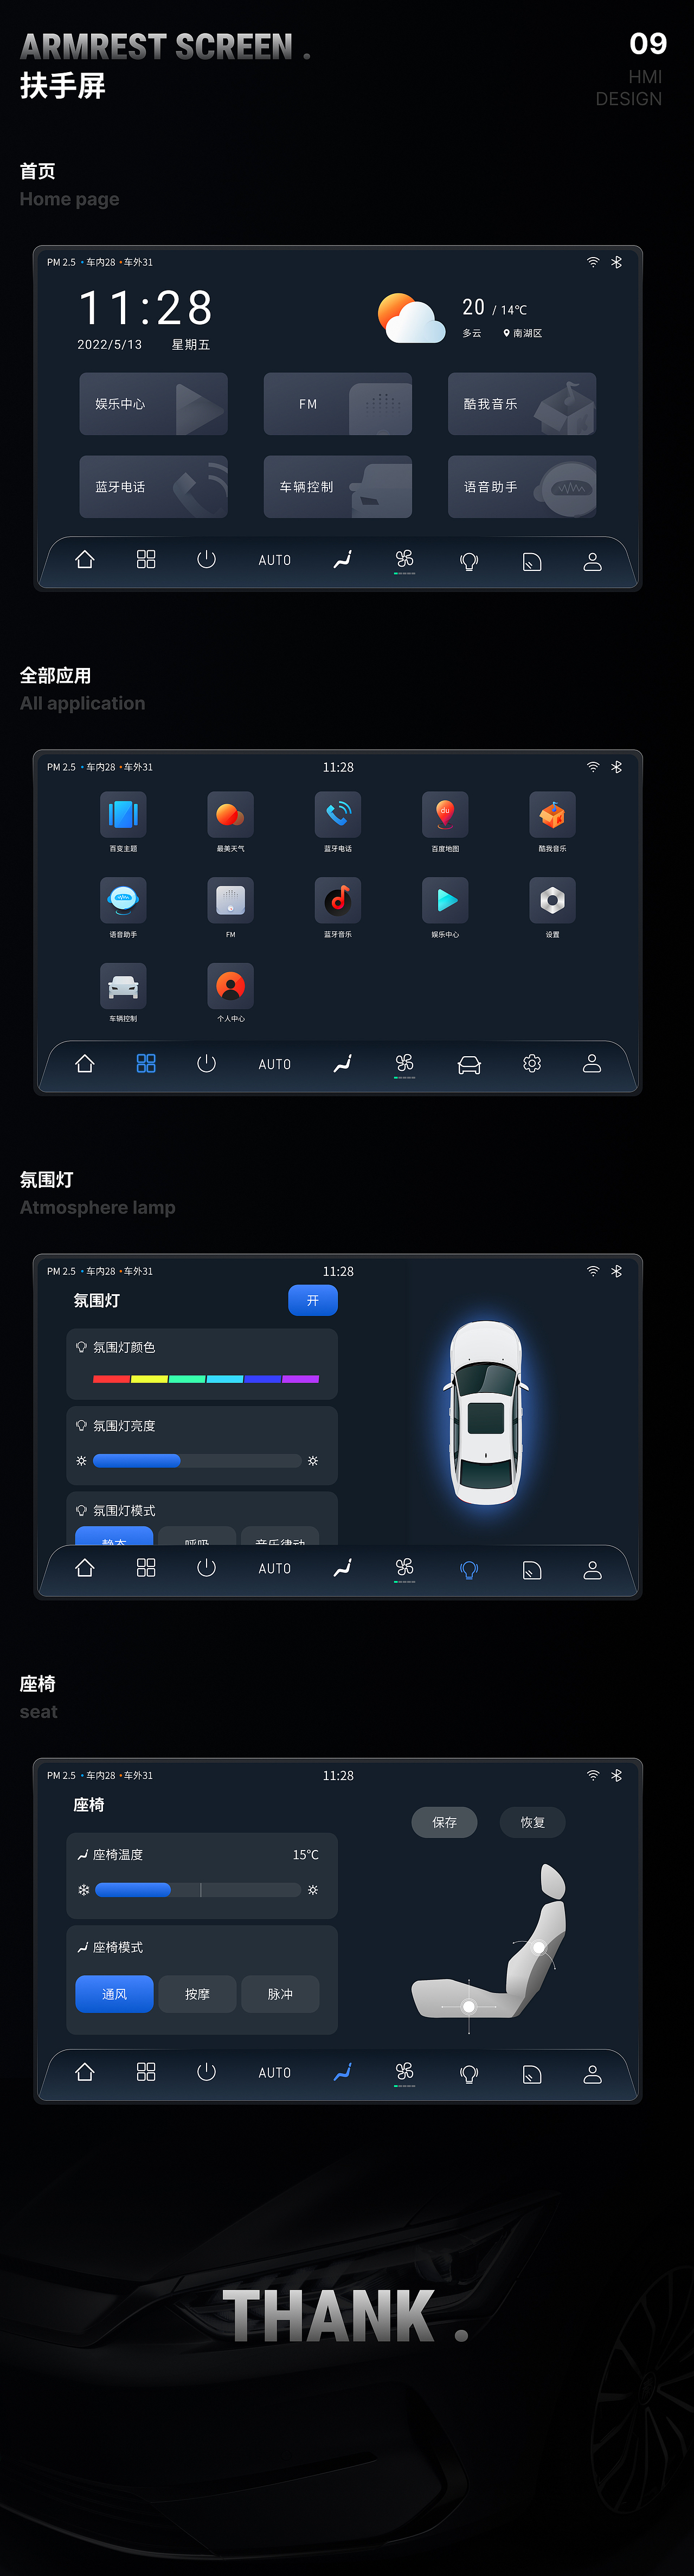694x2576 pixels.
Task: Click the 氛围灯亮度 brightness slider
Action: click(197, 1461)
